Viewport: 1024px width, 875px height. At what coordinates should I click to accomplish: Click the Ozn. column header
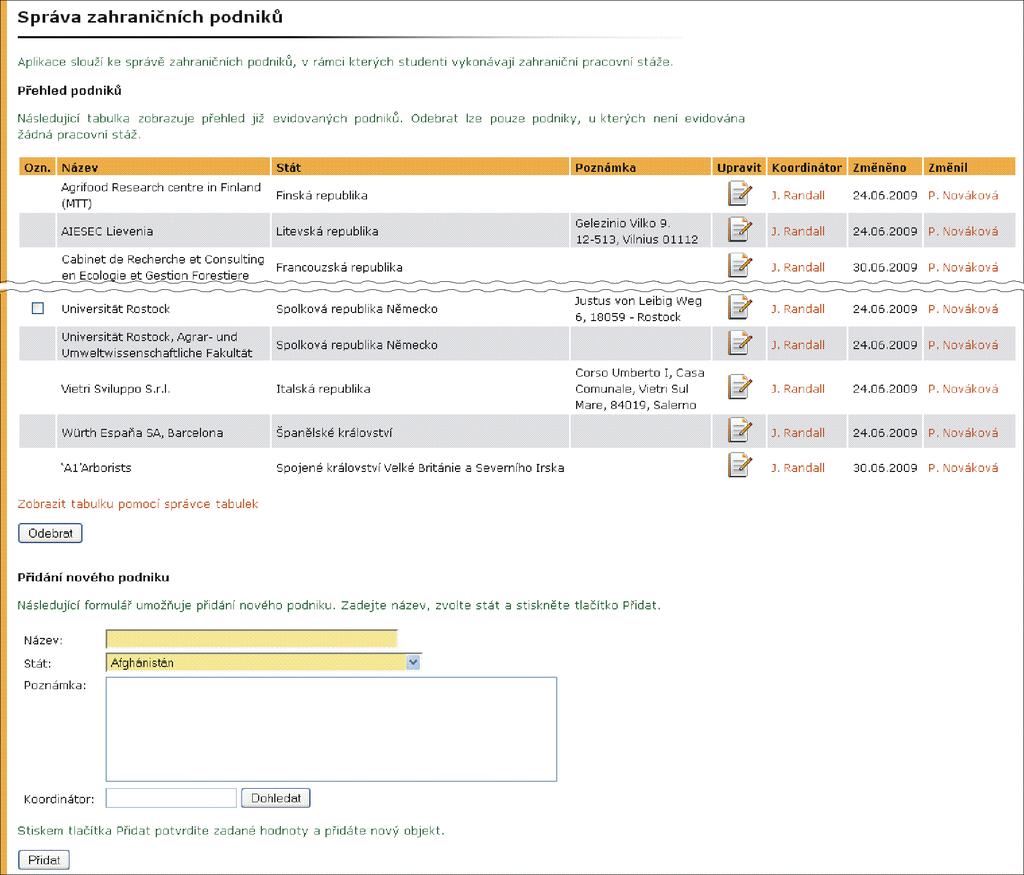(37, 167)
